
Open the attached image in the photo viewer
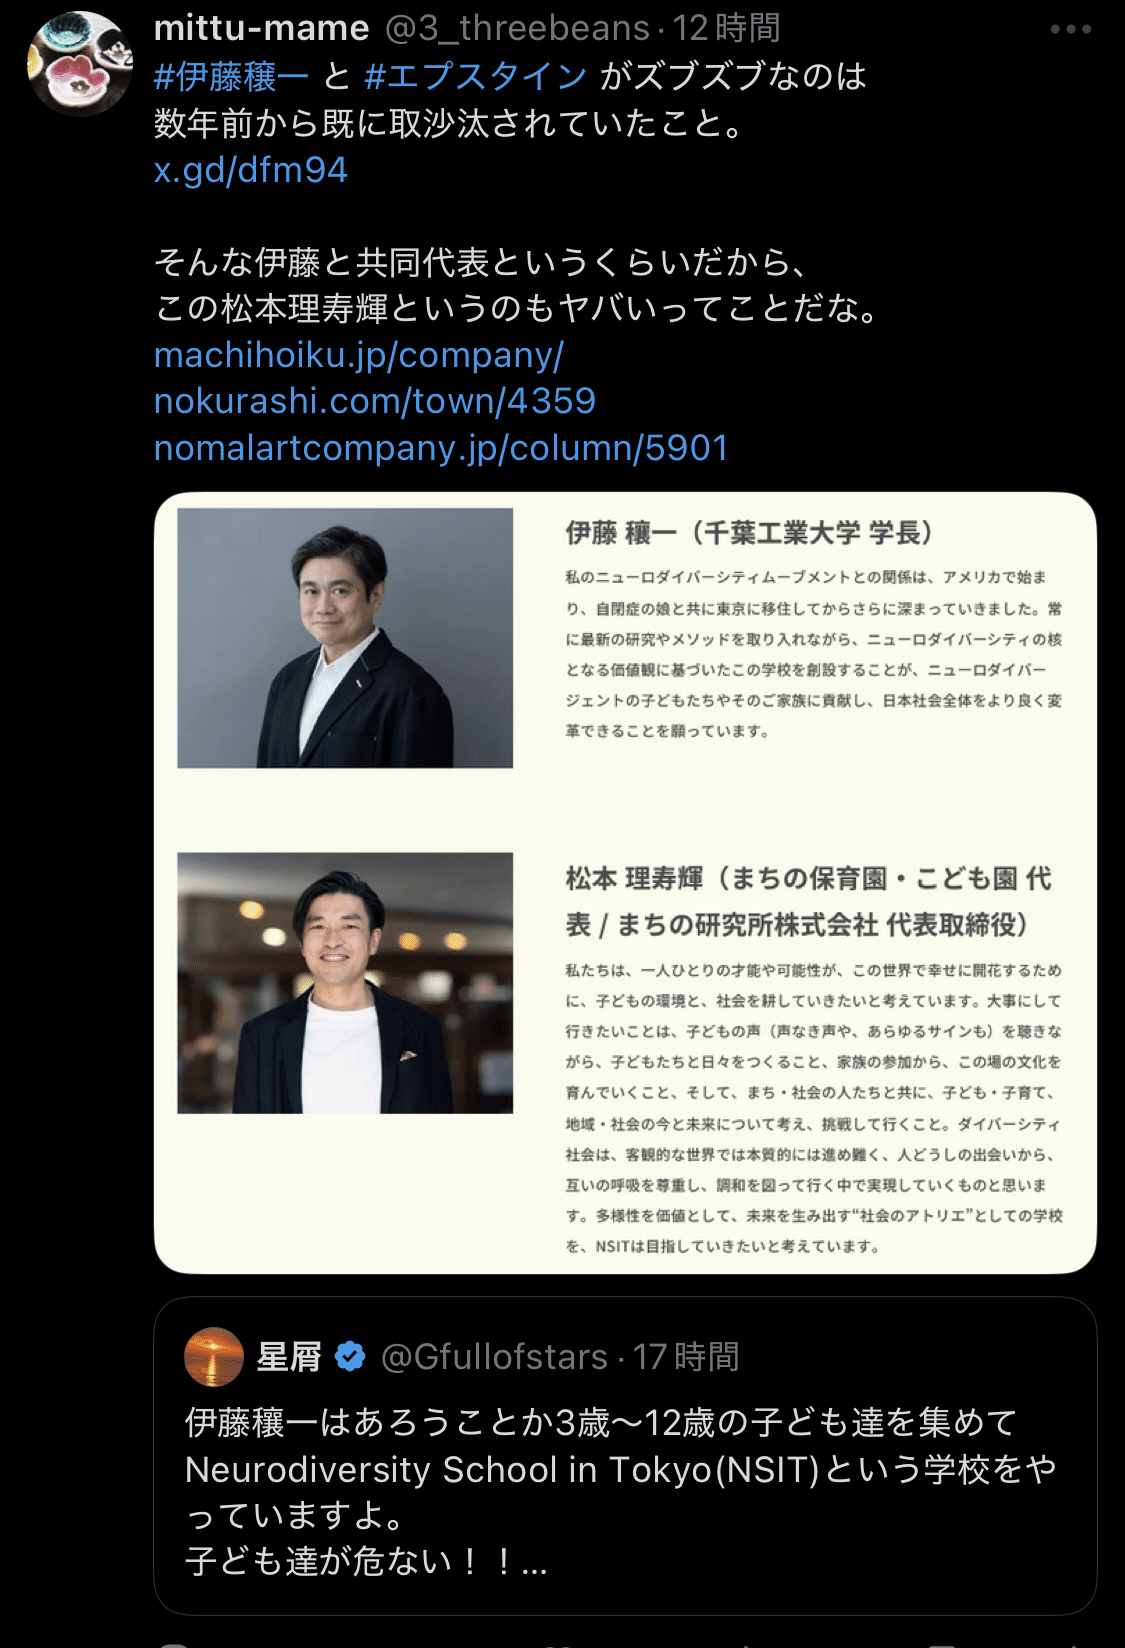[x=625, y=883]
